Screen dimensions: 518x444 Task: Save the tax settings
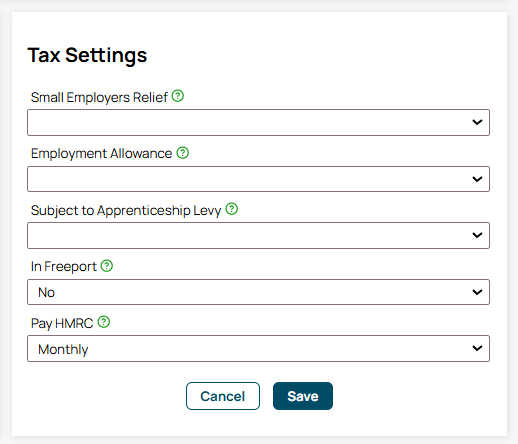[303, 396]
